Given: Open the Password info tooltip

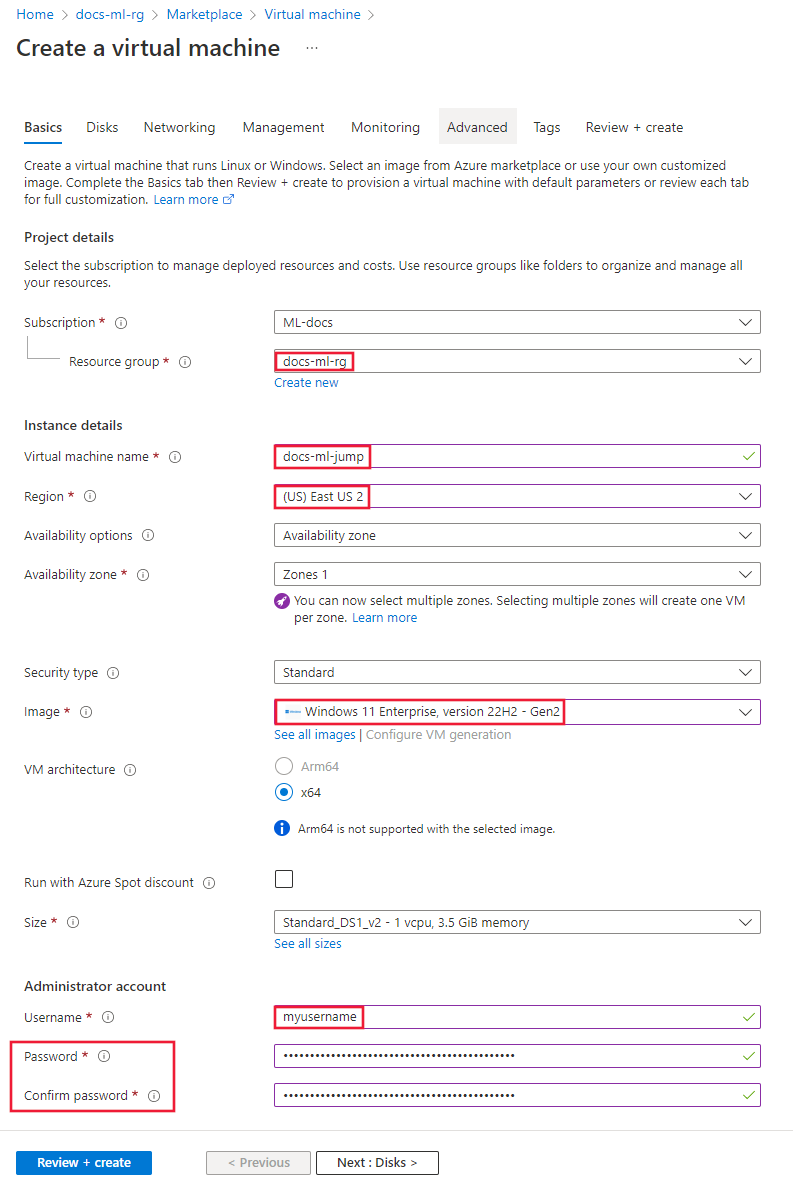Looking at the screenshot, I should 104,1056.
